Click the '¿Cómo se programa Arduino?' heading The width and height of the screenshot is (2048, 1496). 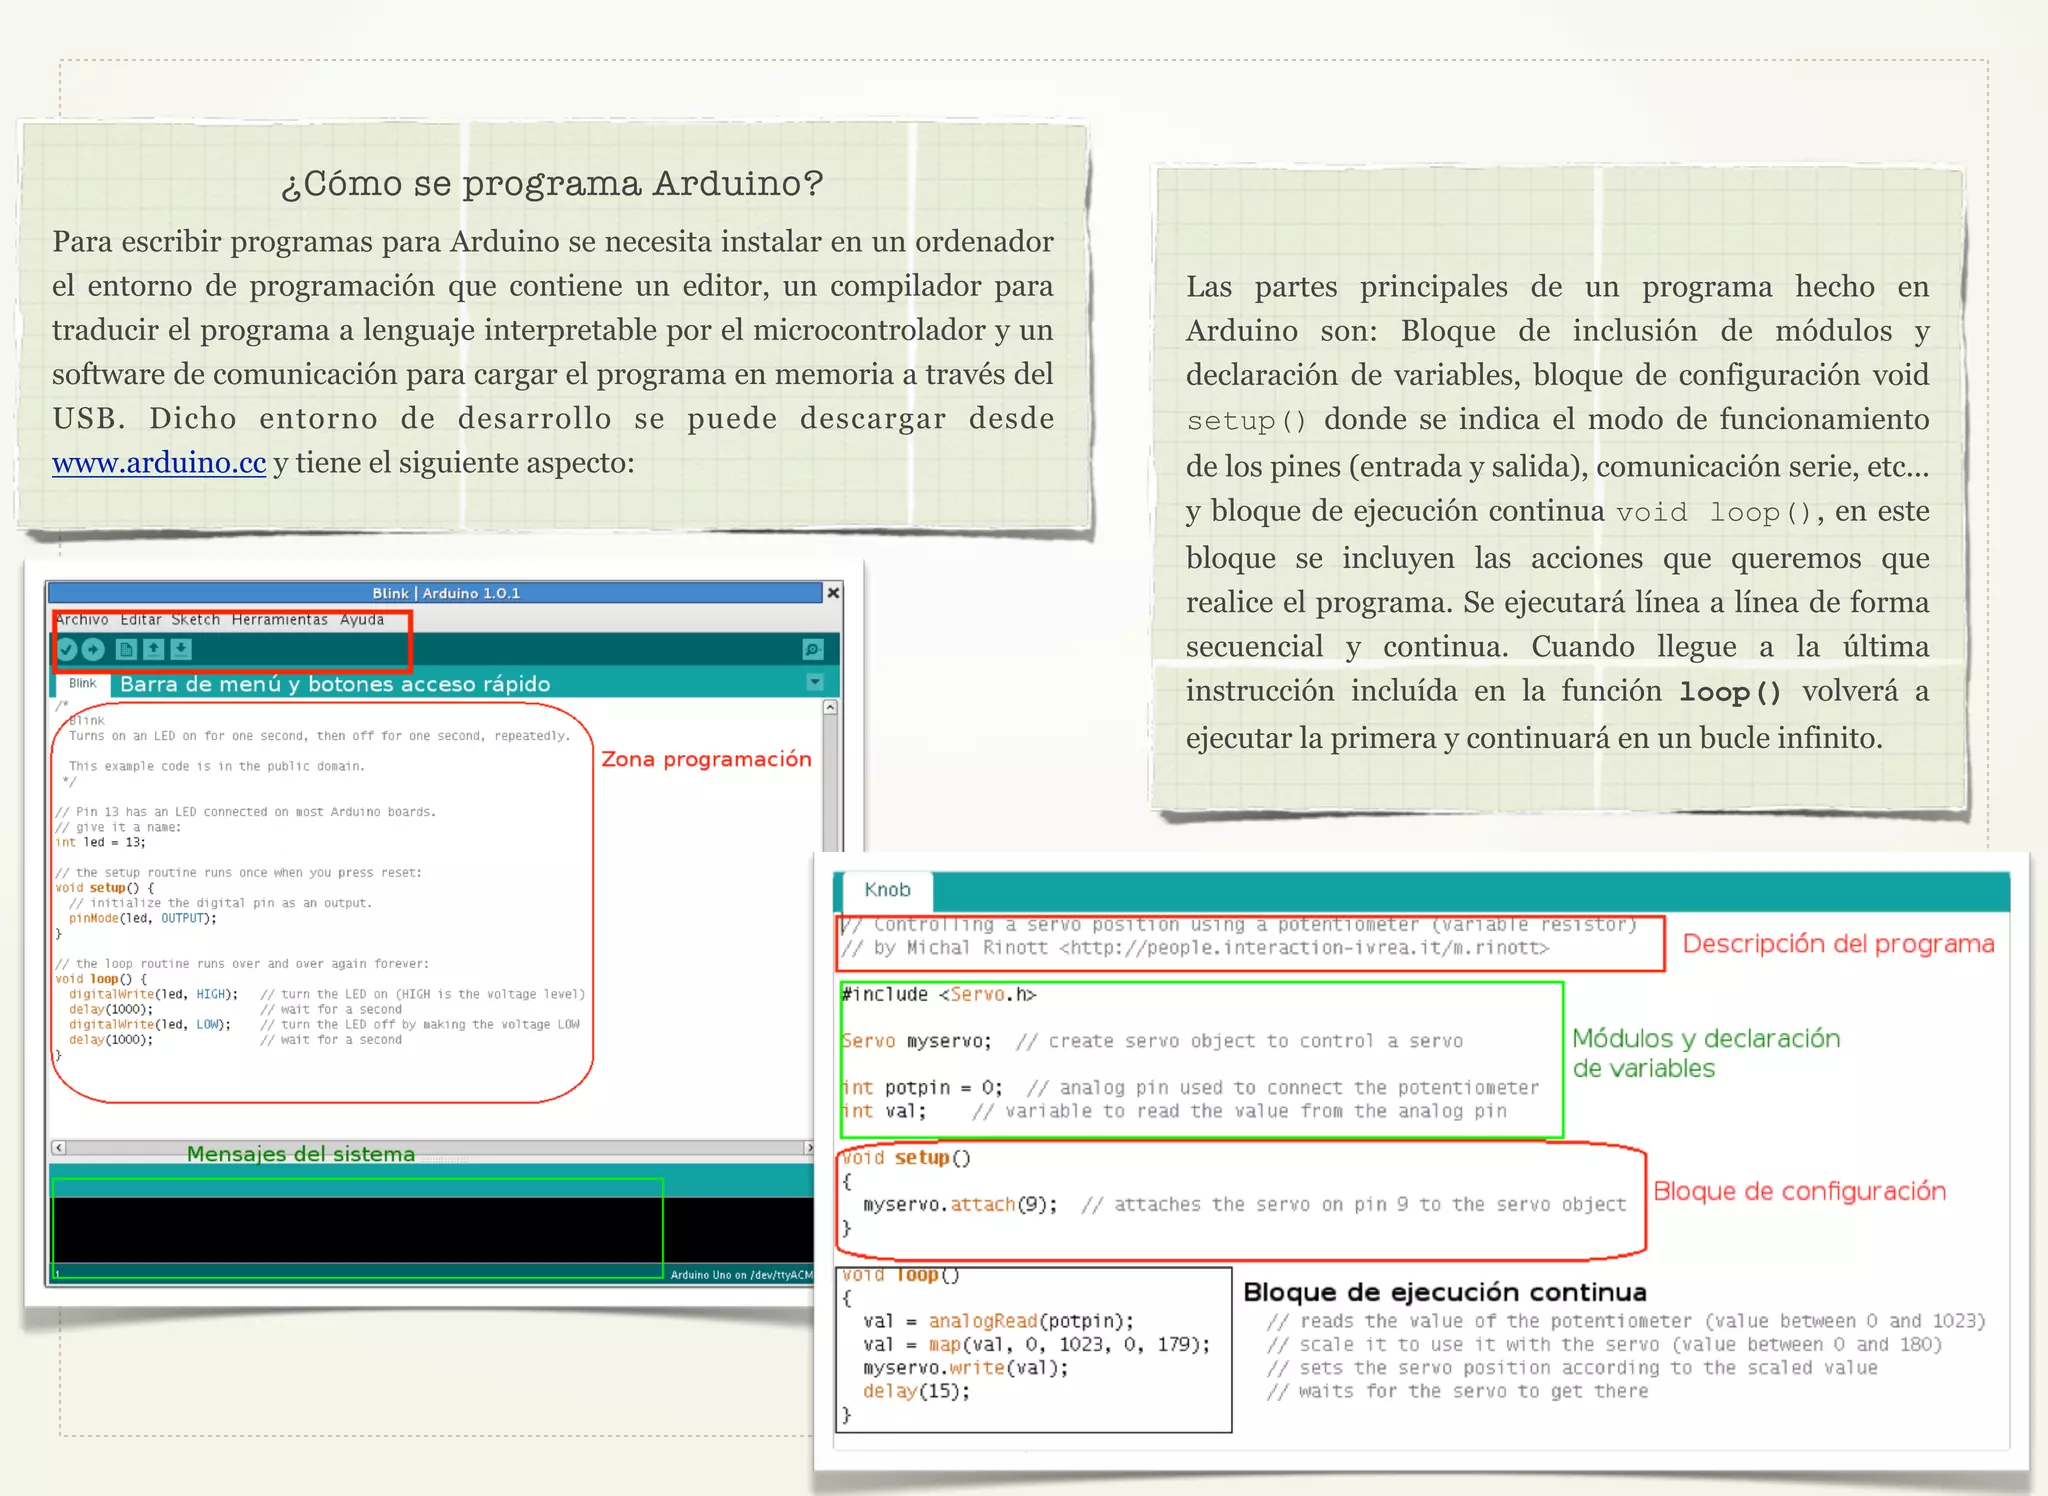[552, 184]
